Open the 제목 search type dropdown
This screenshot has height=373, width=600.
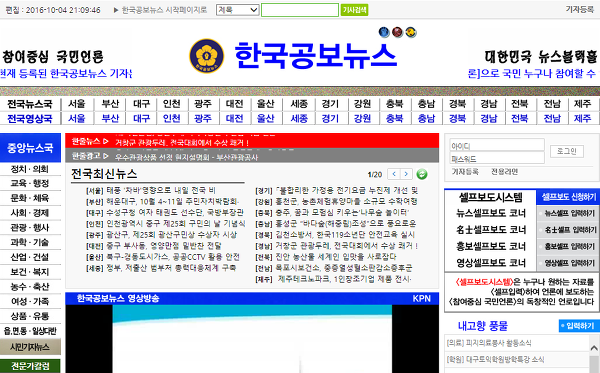click(237, 10)
